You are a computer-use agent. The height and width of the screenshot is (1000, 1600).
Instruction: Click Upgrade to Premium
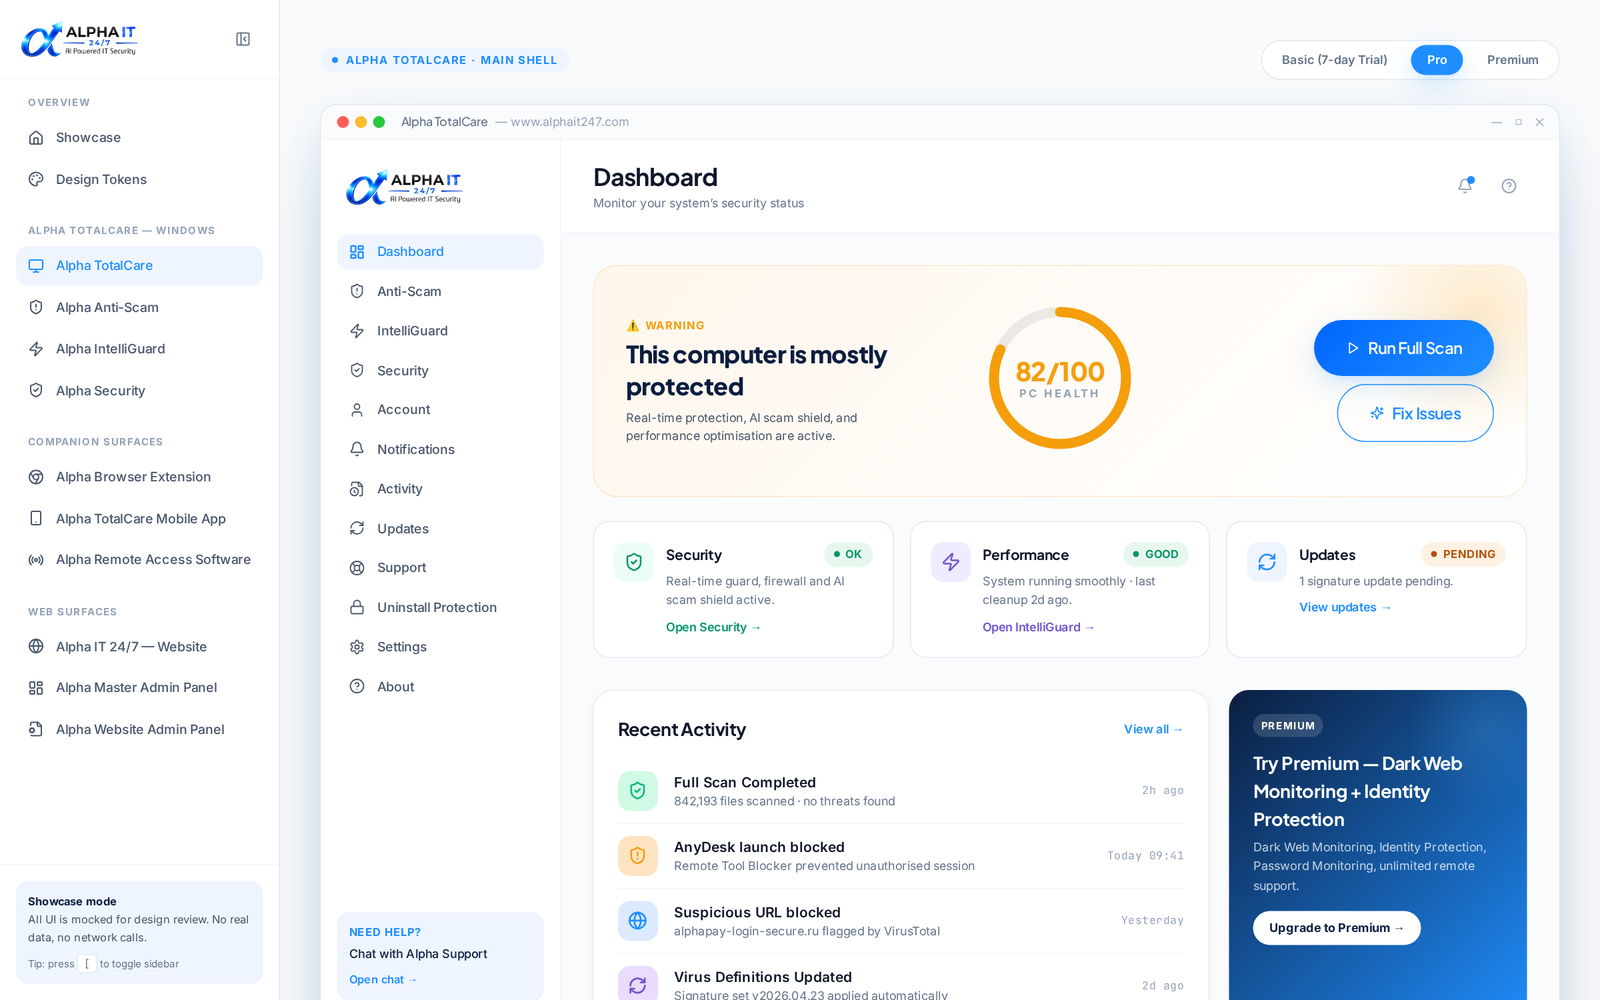coord(1336,928)
